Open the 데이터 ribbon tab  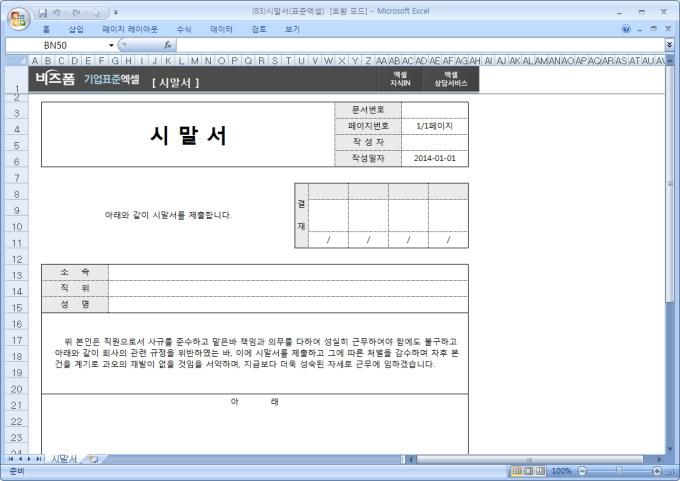[x=221, y=29]
